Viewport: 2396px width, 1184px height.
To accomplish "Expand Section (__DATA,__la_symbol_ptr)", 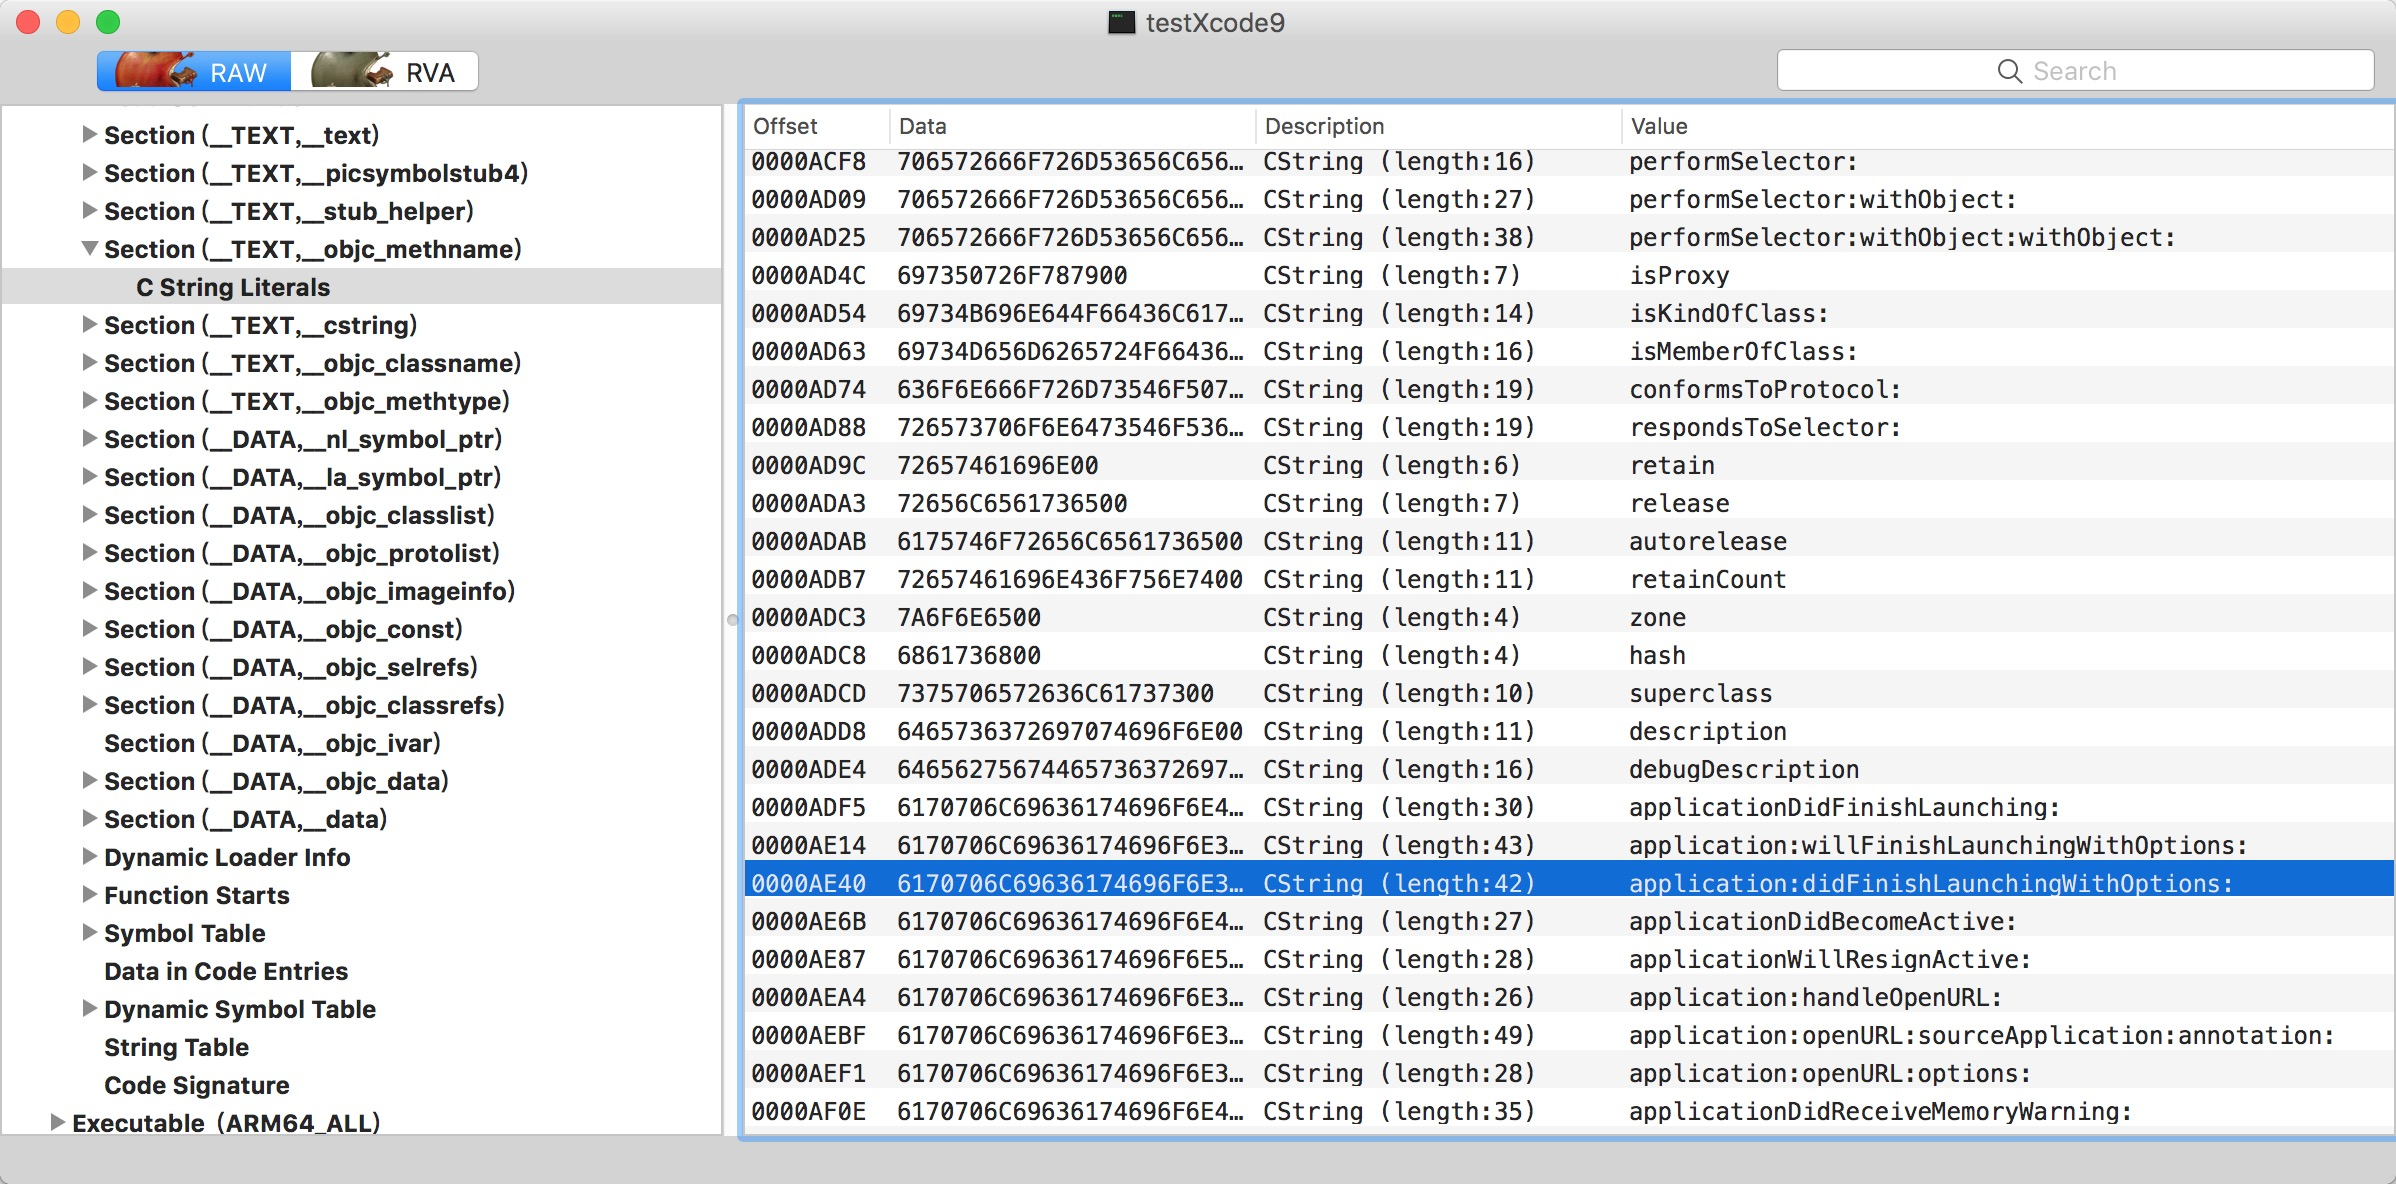I will coord(89,476).
